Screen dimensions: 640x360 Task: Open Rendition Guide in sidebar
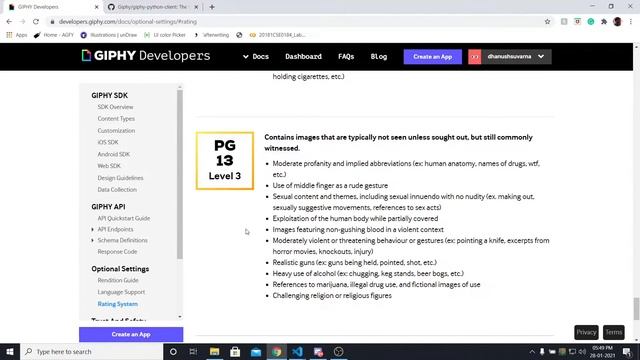118,280
